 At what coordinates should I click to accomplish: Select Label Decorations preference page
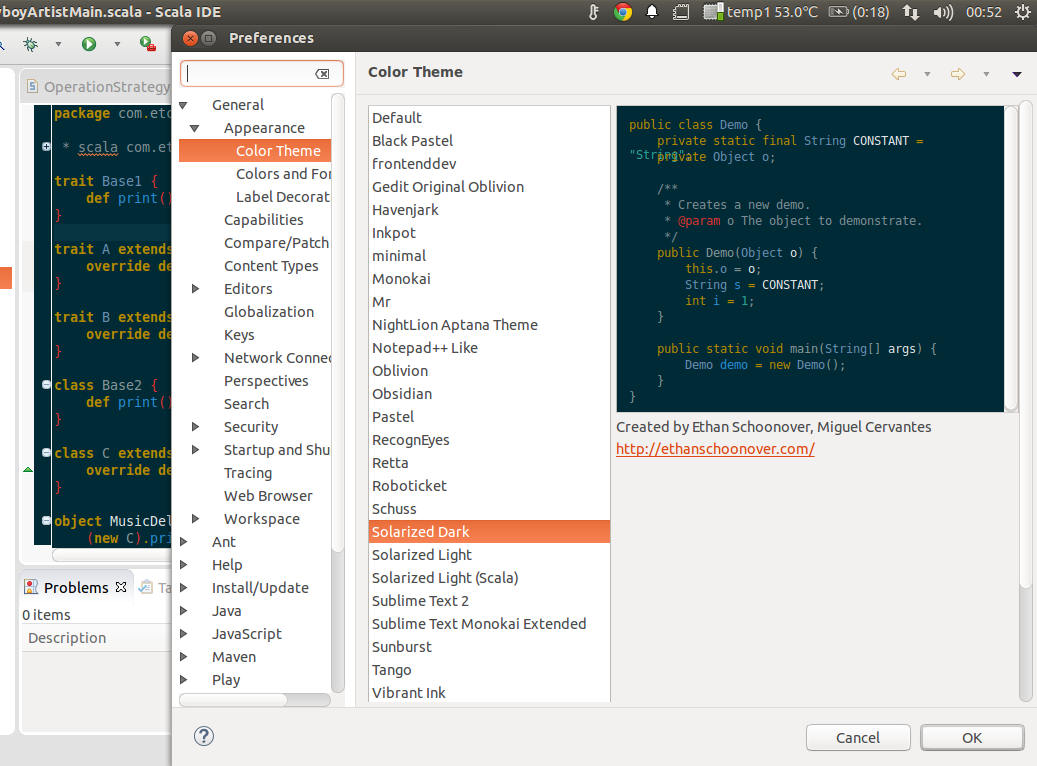(283, 197)
